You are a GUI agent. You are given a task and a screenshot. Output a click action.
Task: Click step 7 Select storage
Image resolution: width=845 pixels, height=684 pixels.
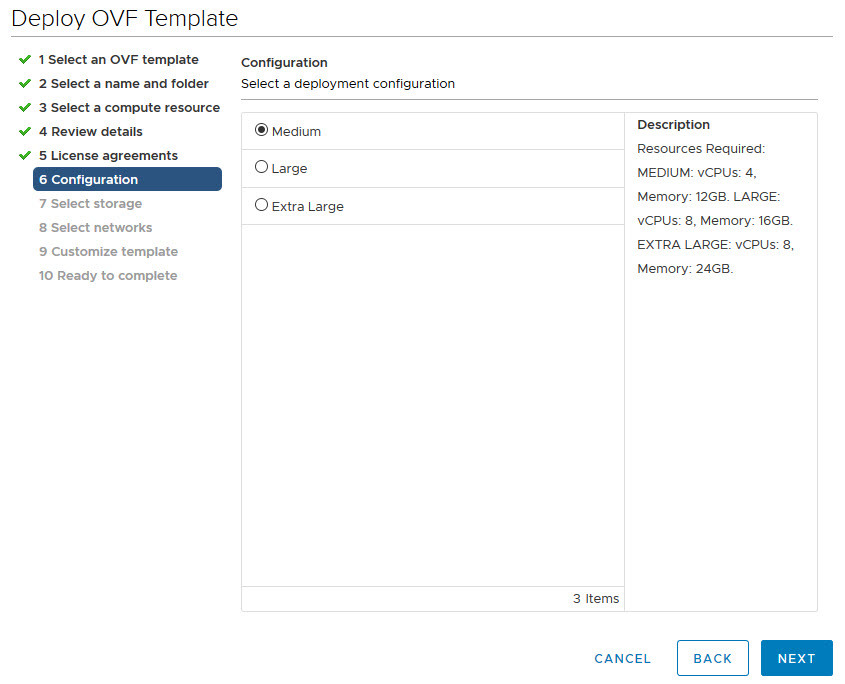(90, 204)
